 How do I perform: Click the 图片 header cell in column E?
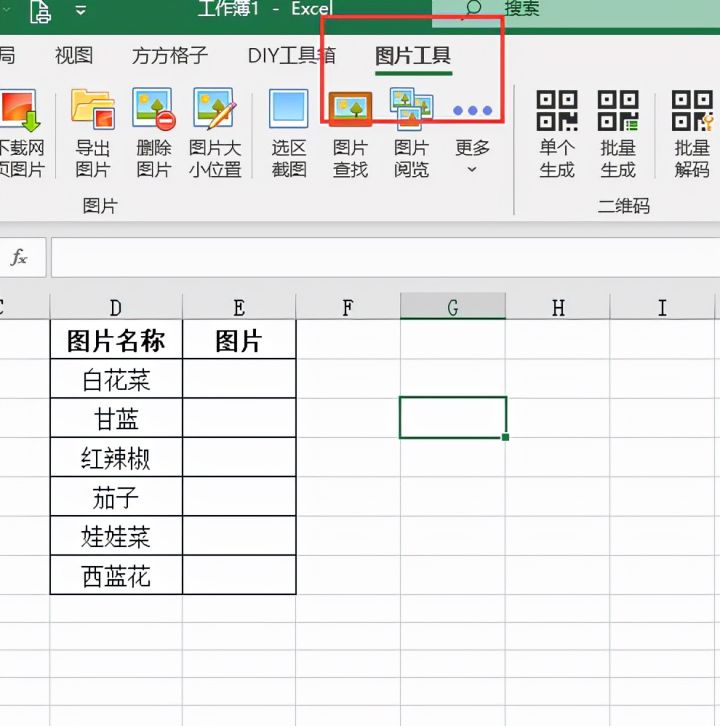pos(239,339)
